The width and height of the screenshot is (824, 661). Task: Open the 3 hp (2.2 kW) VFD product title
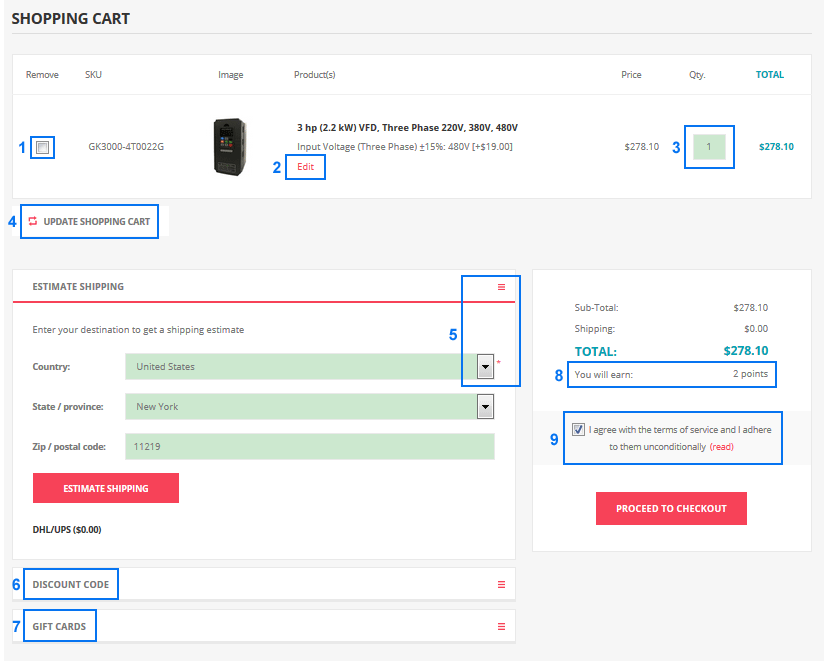[407, 127]
